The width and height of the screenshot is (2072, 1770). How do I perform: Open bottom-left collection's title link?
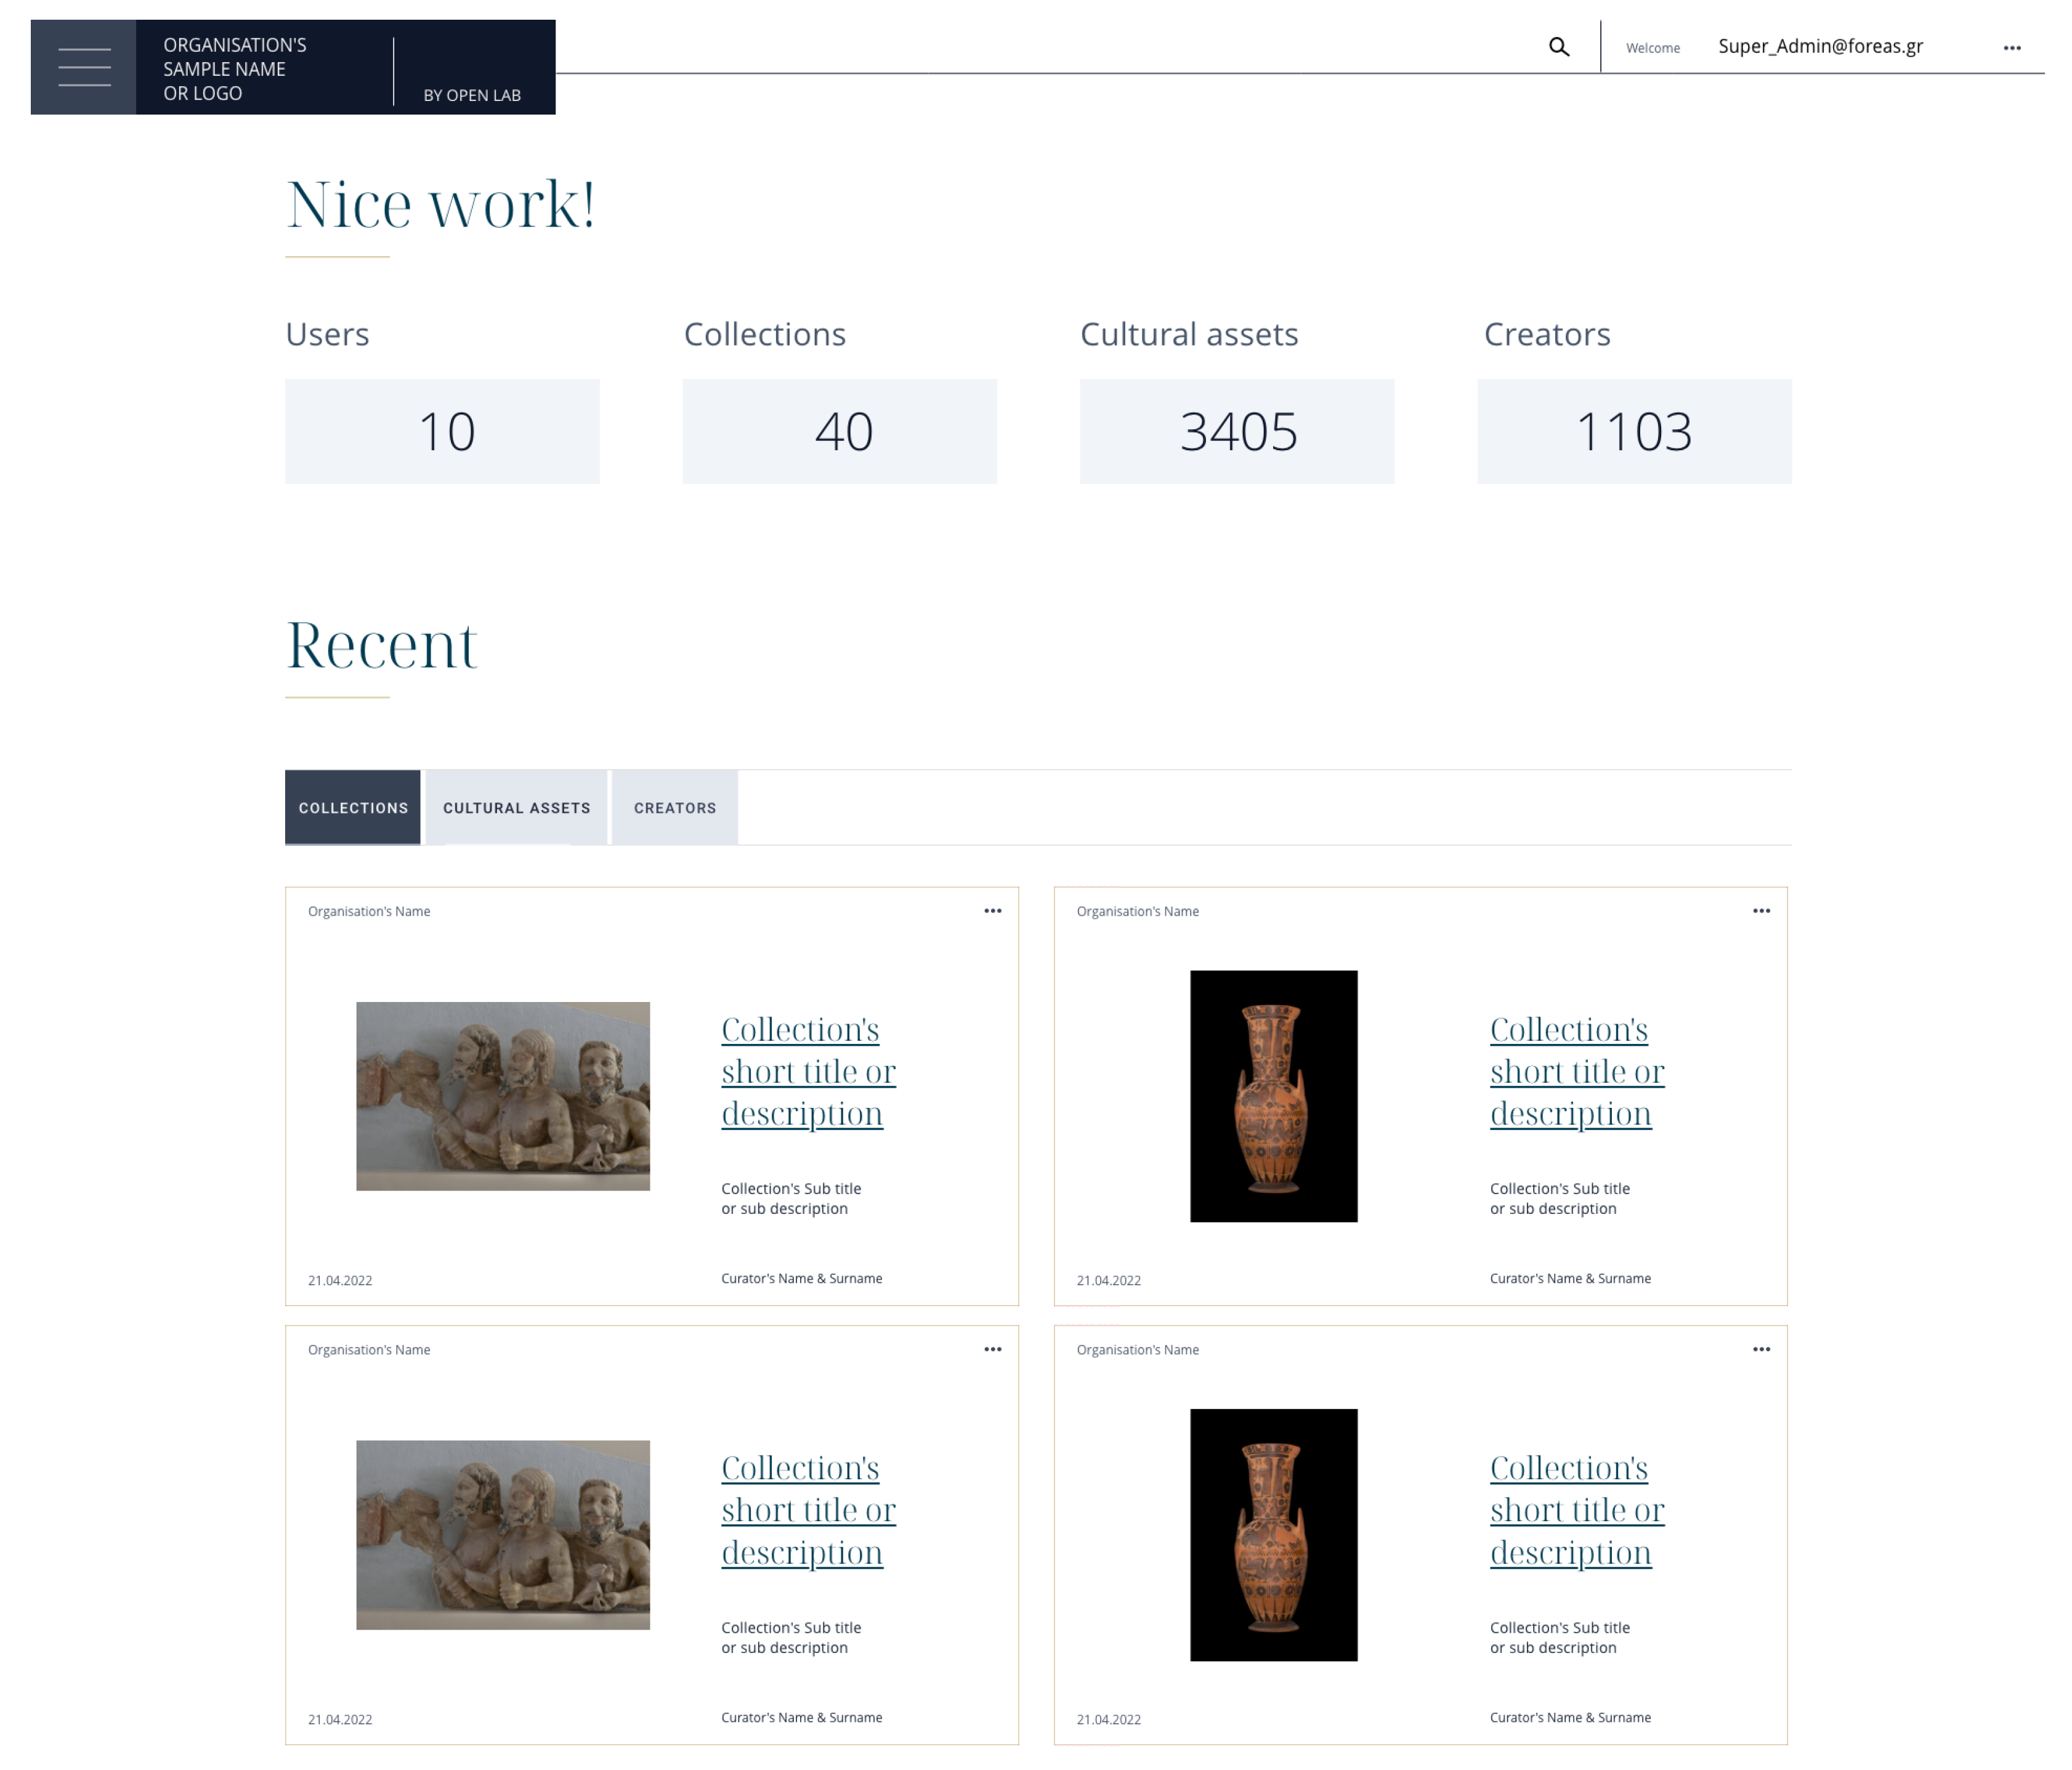(x=807, y=1509)
